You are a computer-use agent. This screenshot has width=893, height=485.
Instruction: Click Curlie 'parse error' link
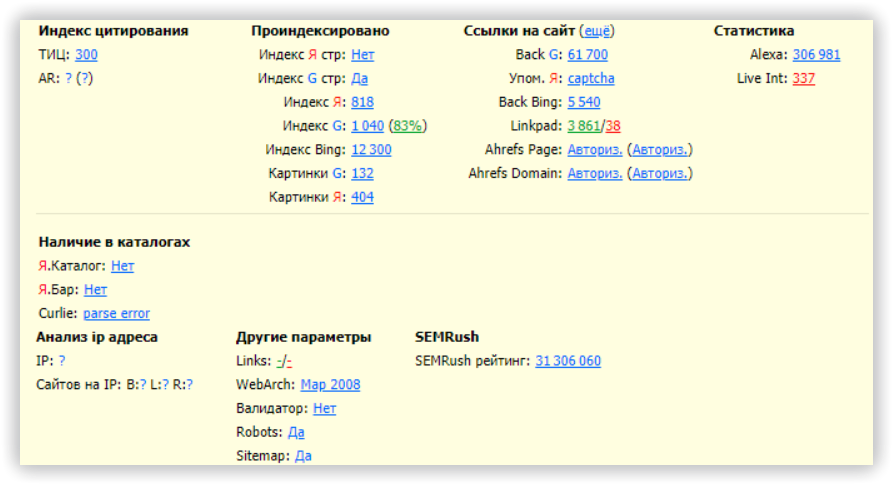[116, 314]
